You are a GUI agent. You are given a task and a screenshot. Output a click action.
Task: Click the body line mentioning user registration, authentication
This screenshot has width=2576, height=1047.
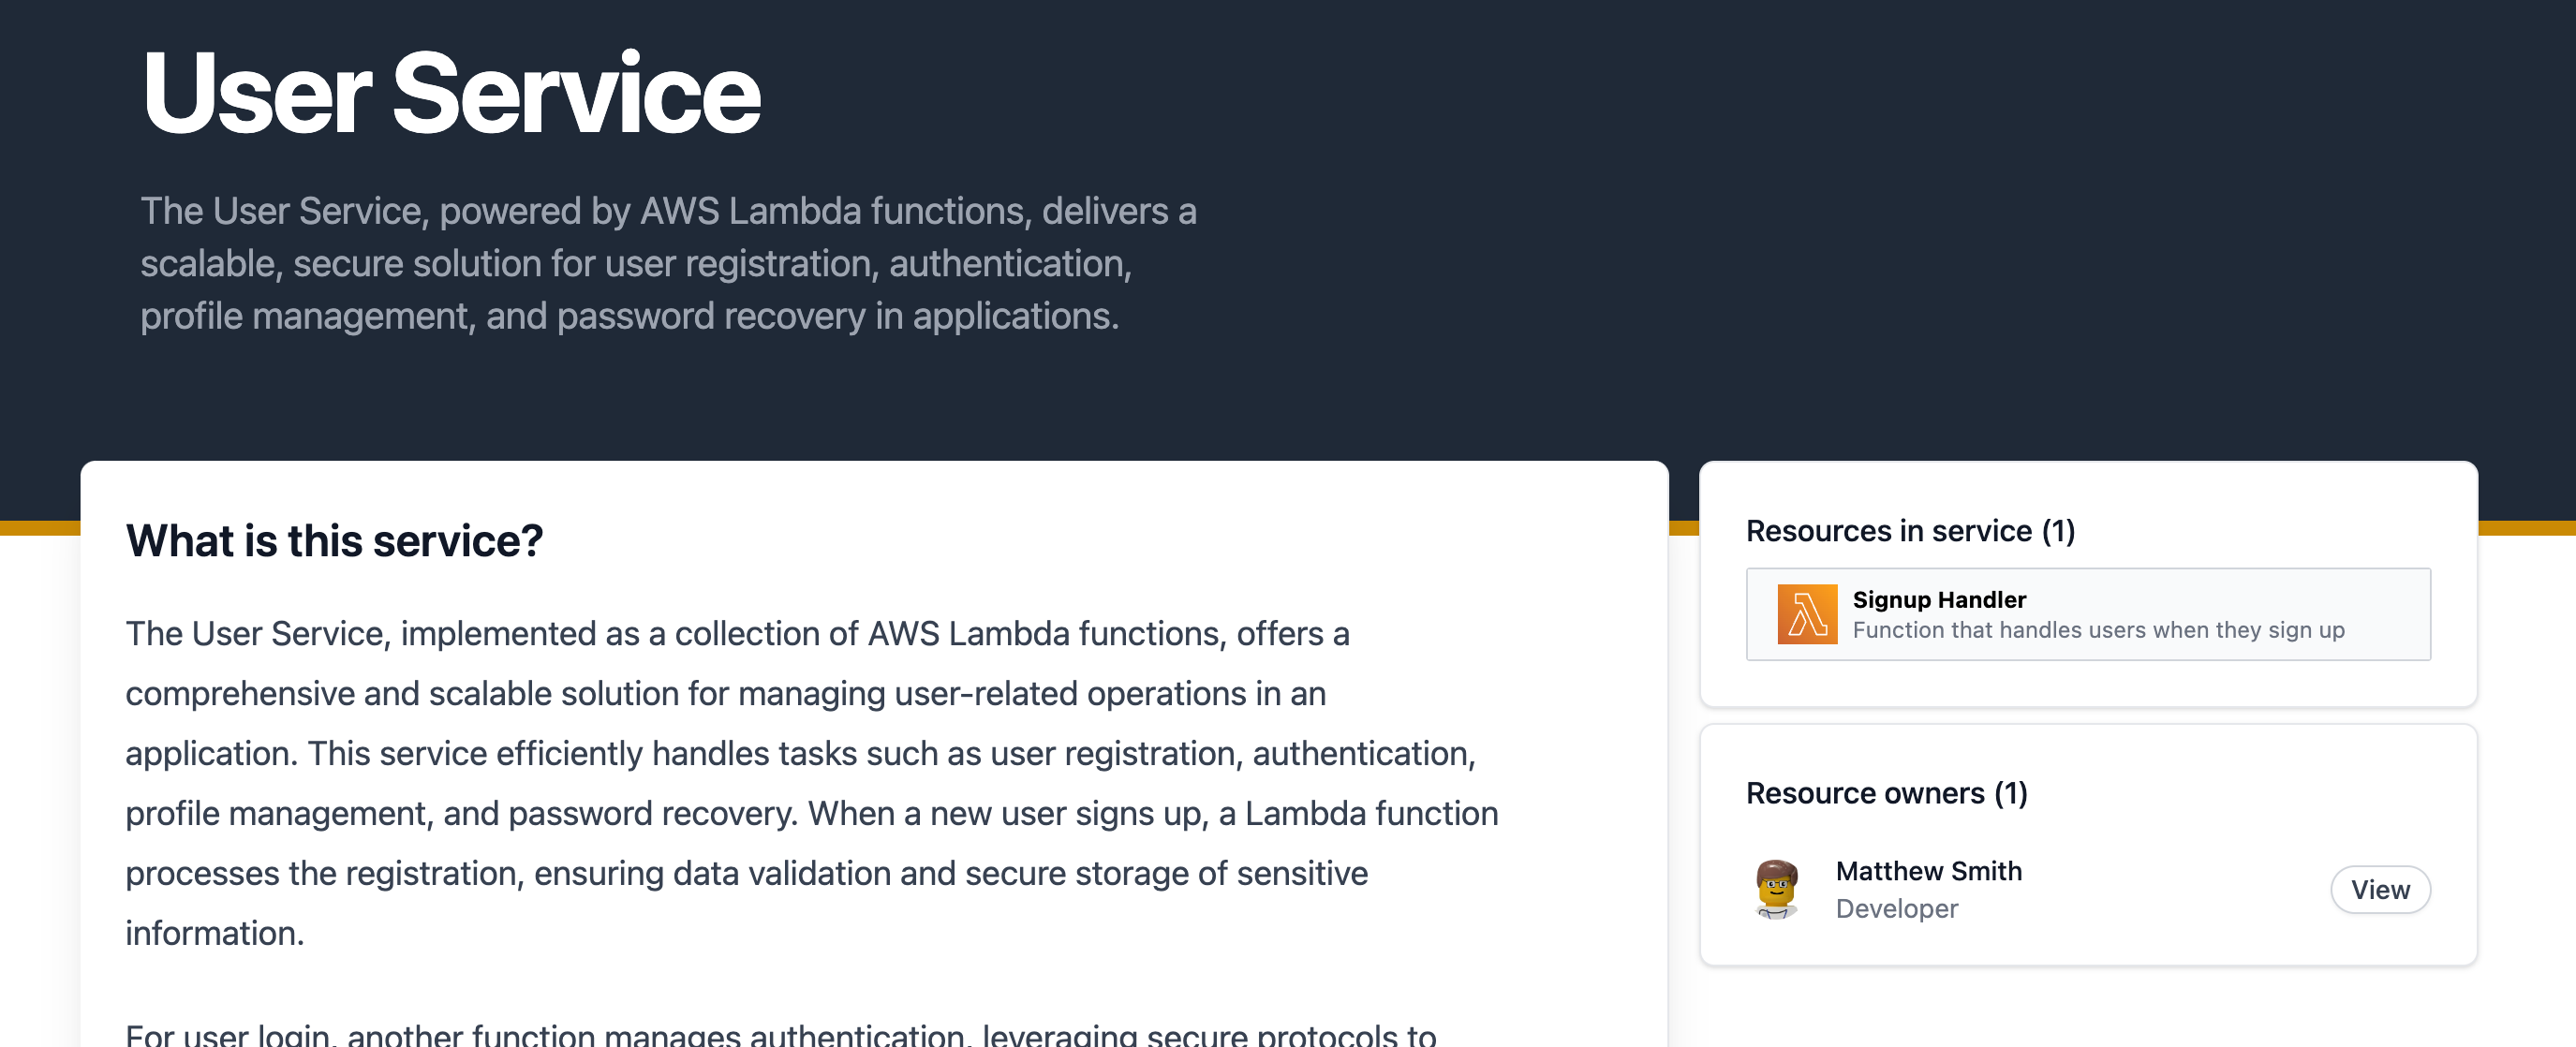(x=800, y=753)
